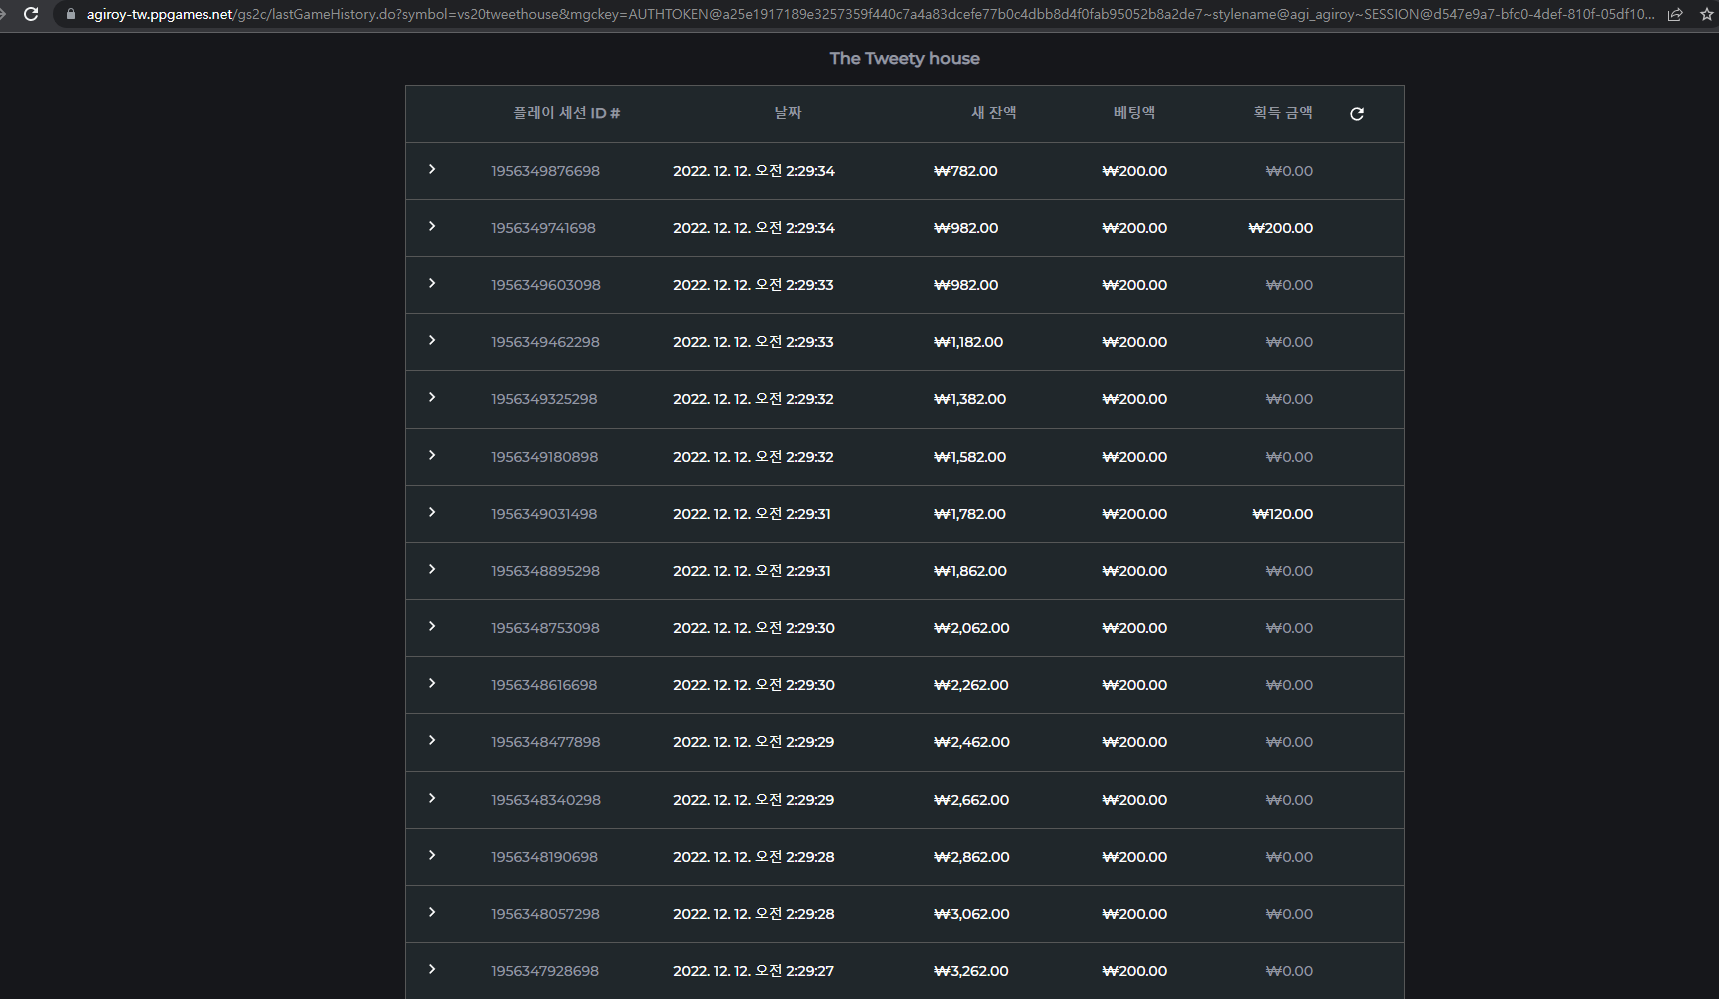Select session ID 1956349031498 text
The image size is (1719, 999).
[544, 514]
